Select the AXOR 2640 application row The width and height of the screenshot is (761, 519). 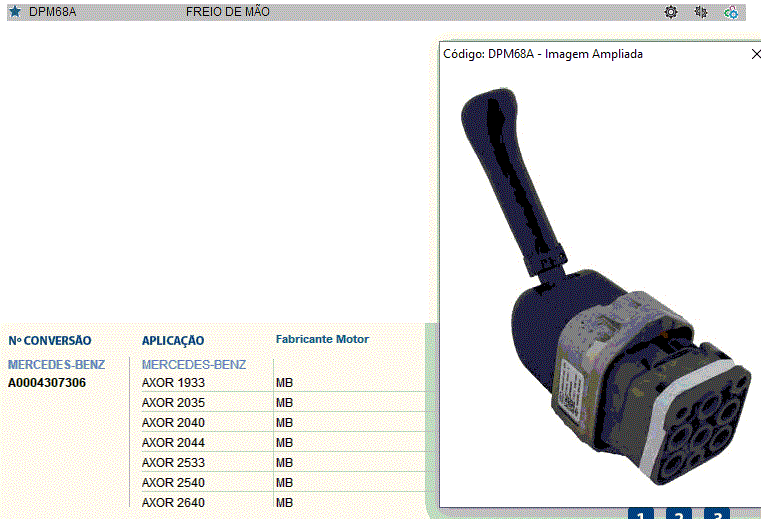click(173, 503)
